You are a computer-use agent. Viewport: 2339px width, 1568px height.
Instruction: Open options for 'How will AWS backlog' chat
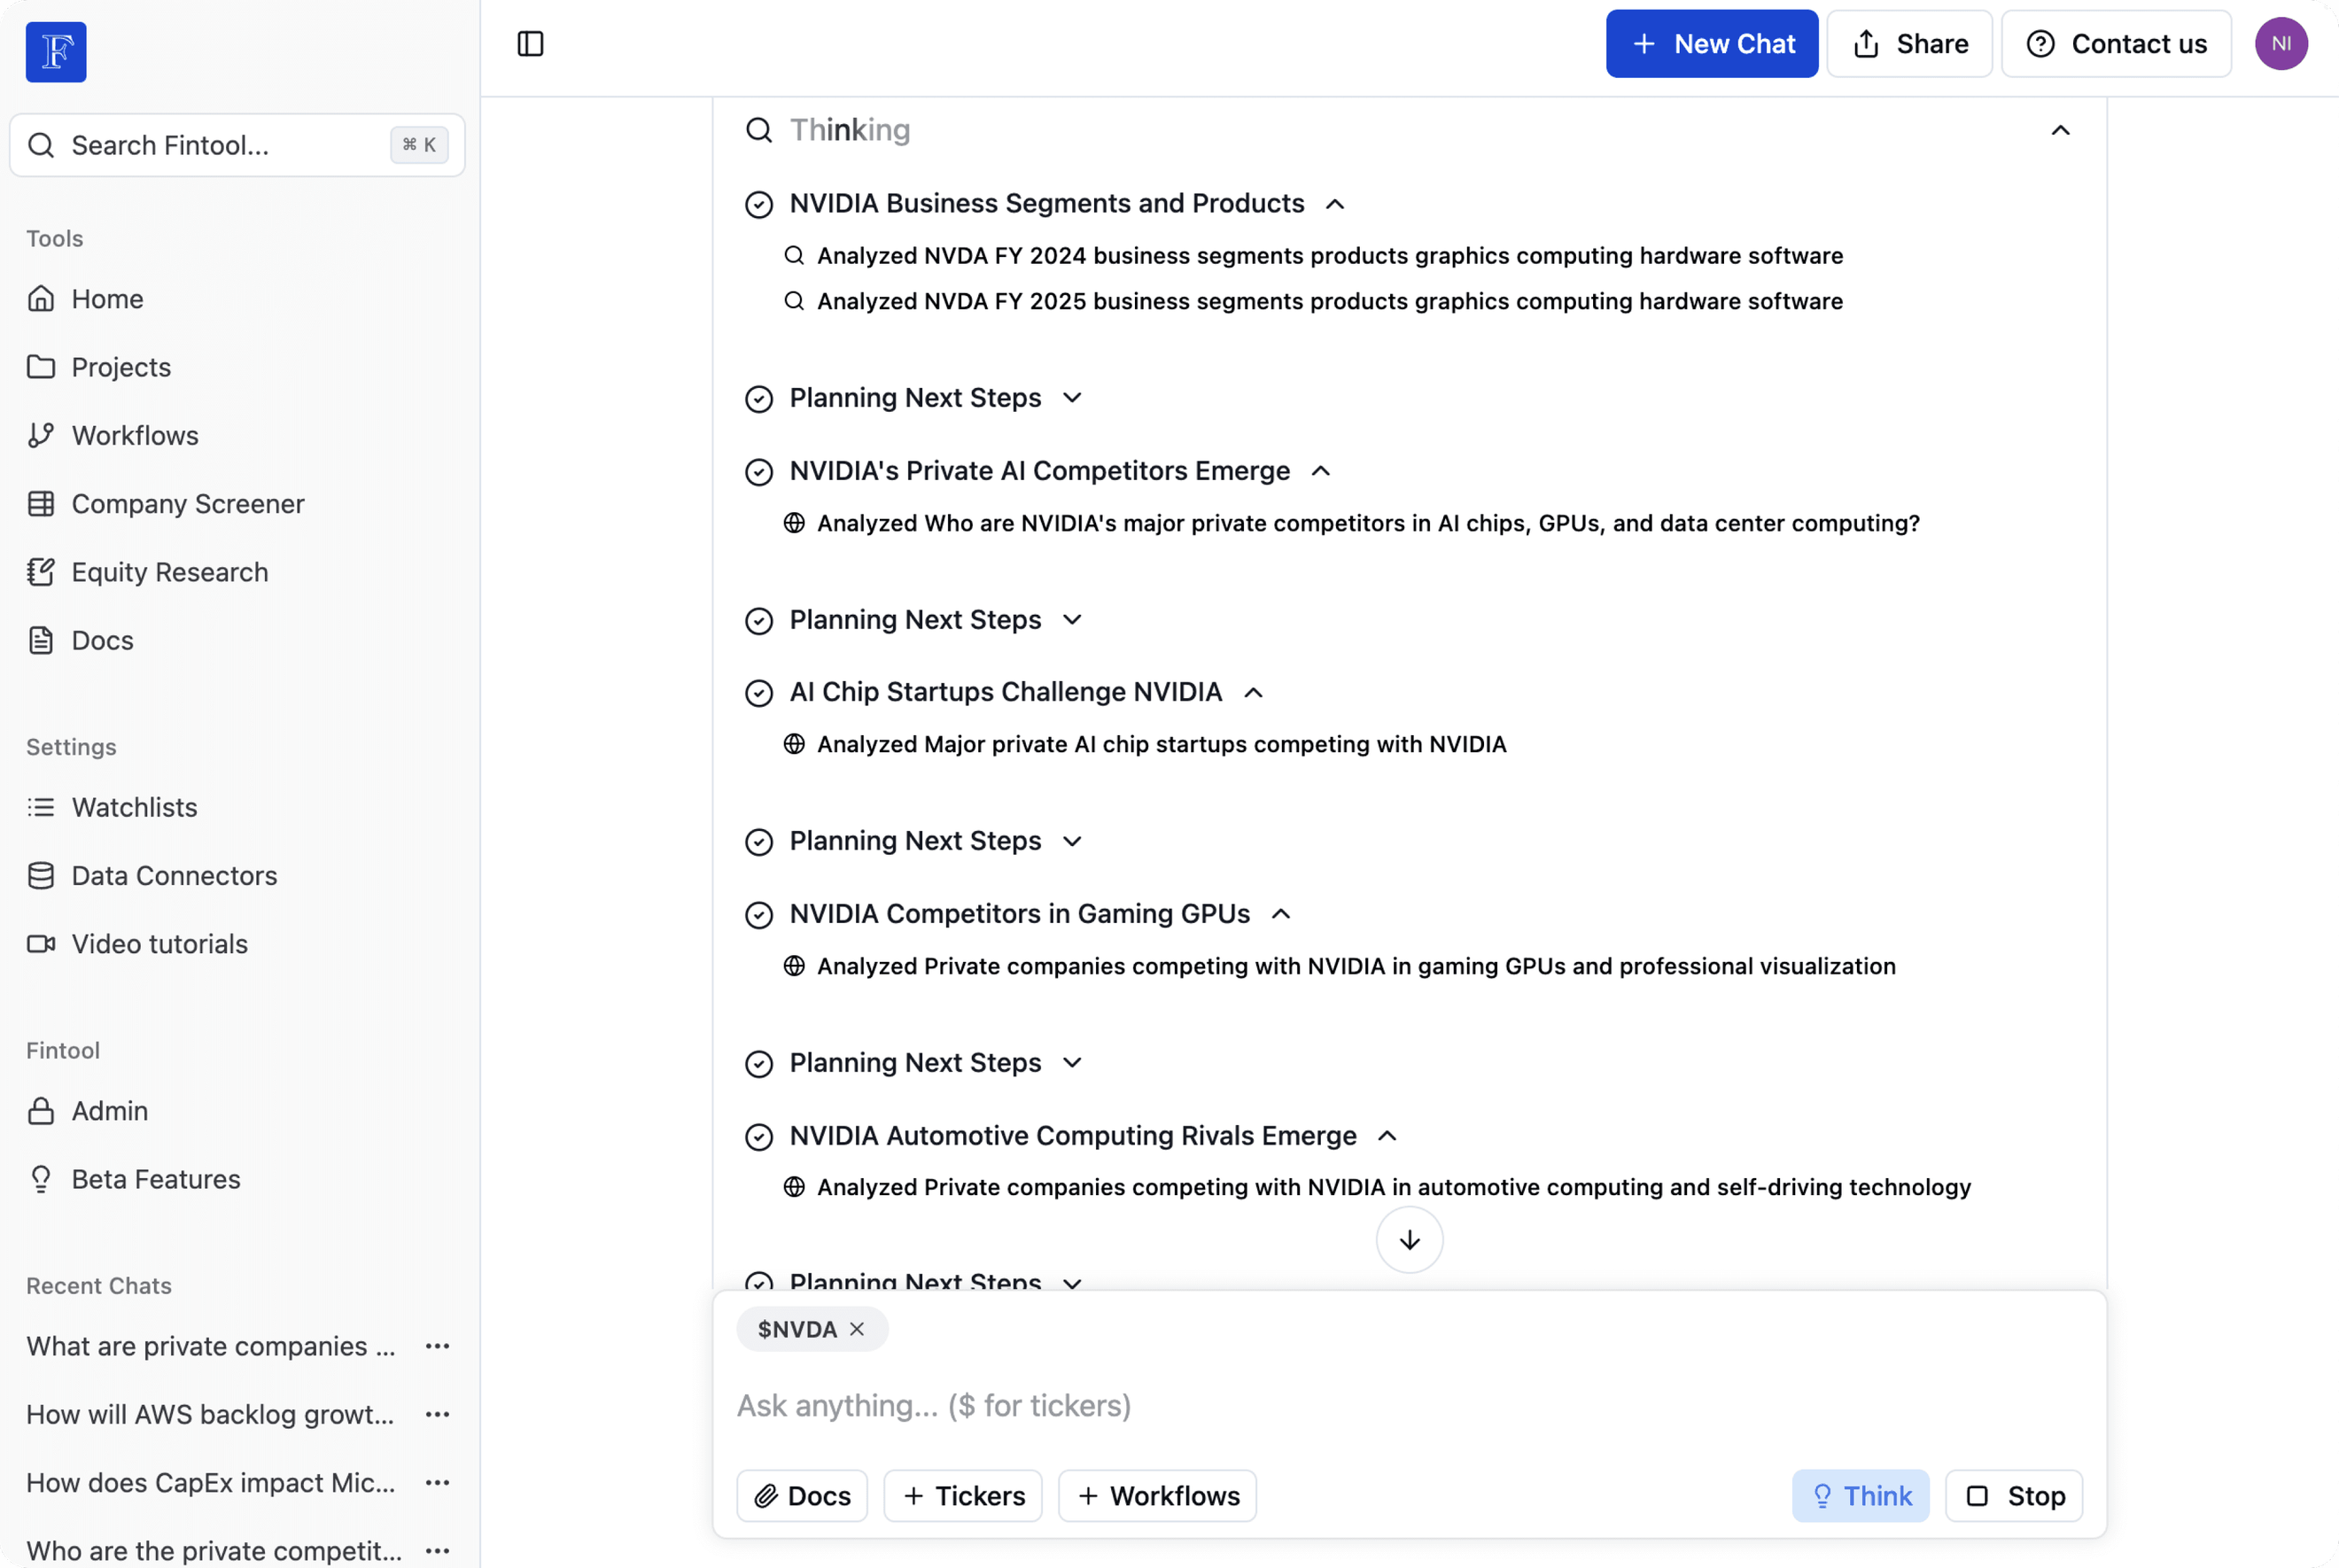point(438,1414)
